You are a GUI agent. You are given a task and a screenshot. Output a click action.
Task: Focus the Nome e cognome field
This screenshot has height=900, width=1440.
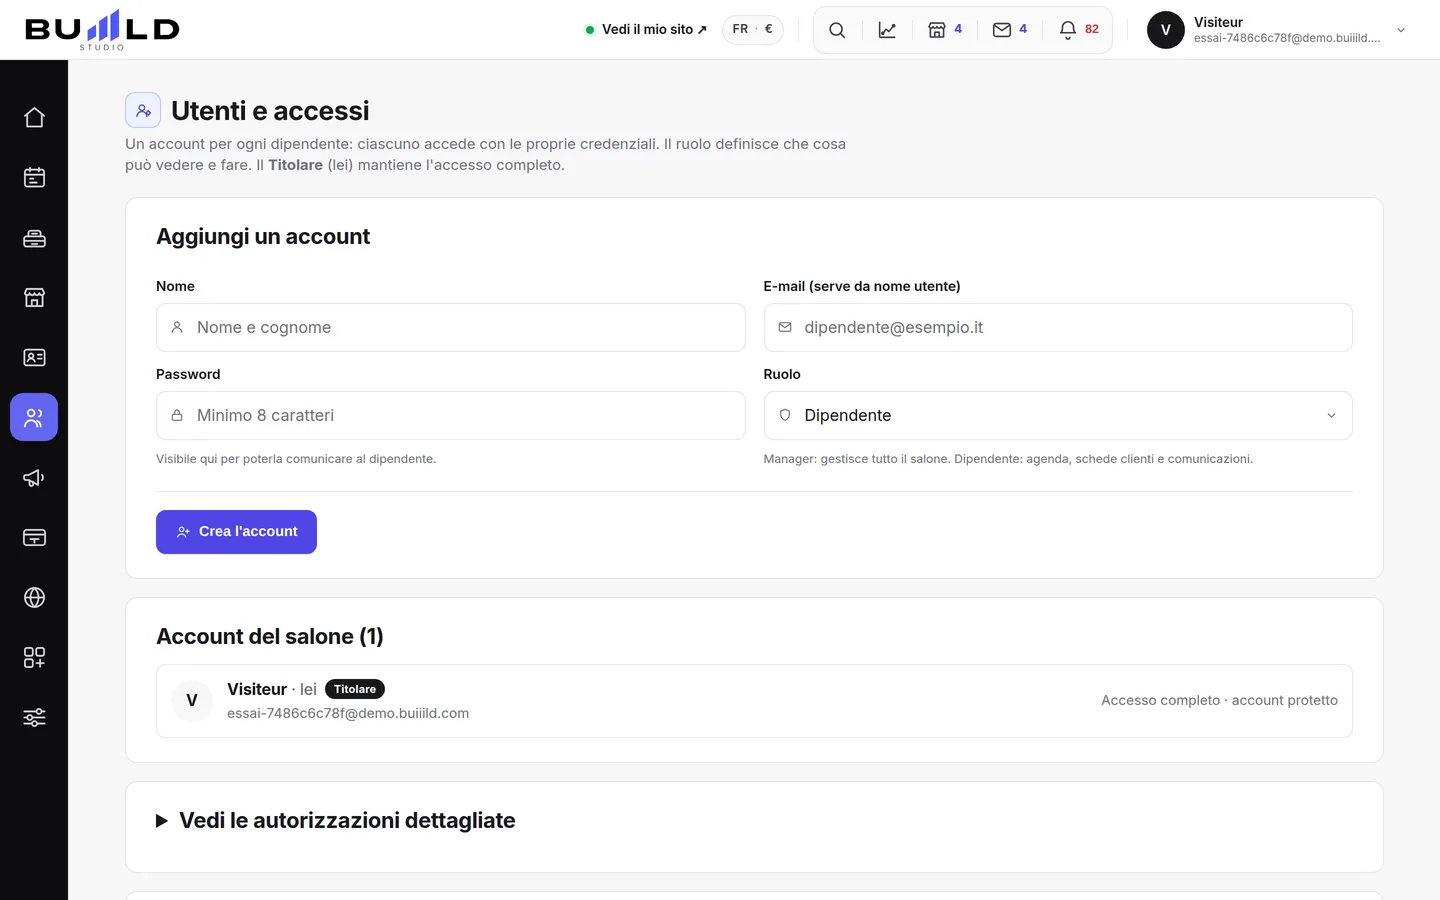(451, 327)
